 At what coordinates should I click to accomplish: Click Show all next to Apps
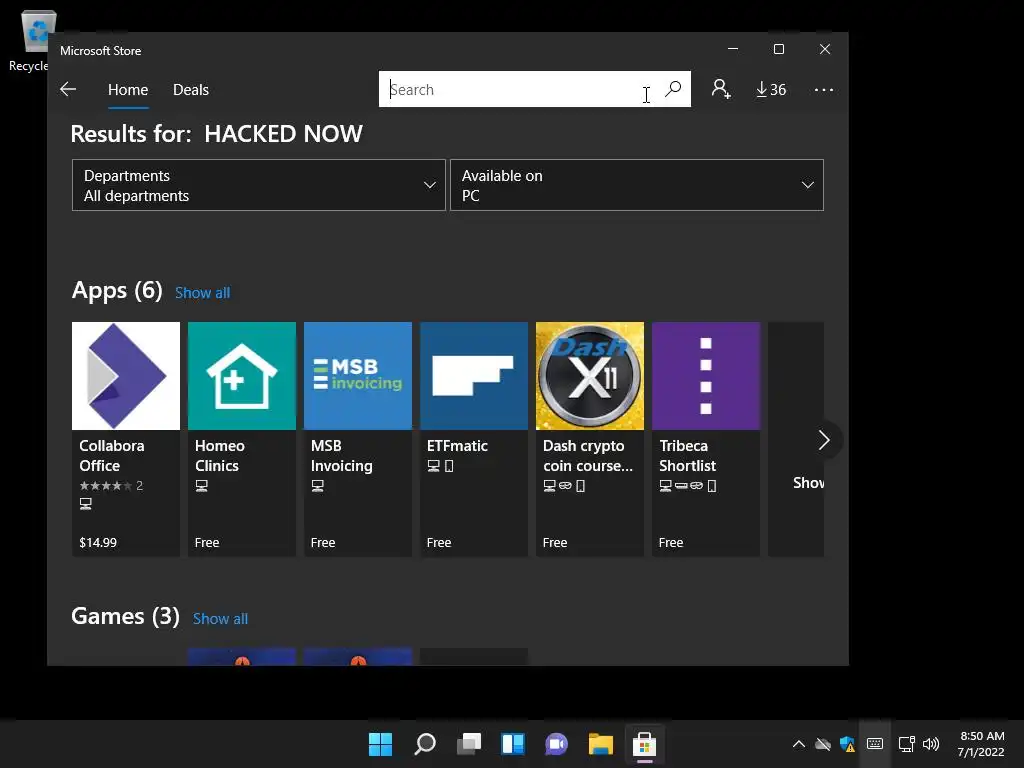(202, 293)
